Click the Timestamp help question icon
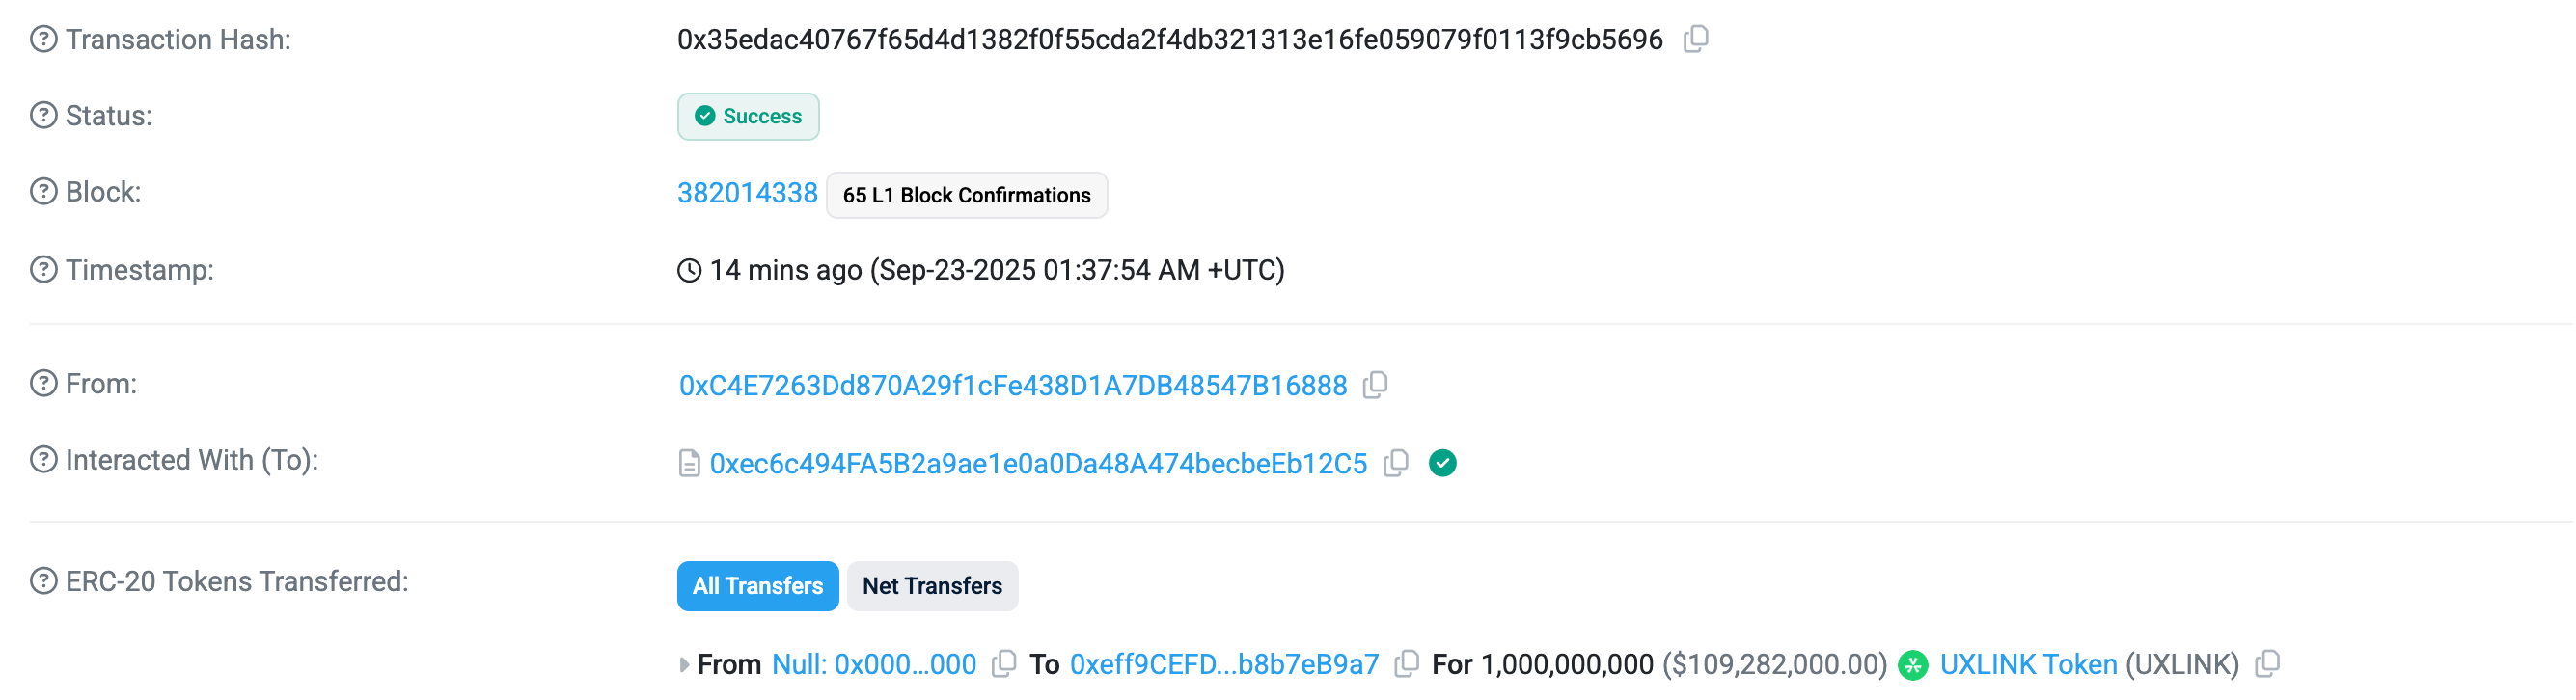The image size is (2576, 700). coord(43,270)
